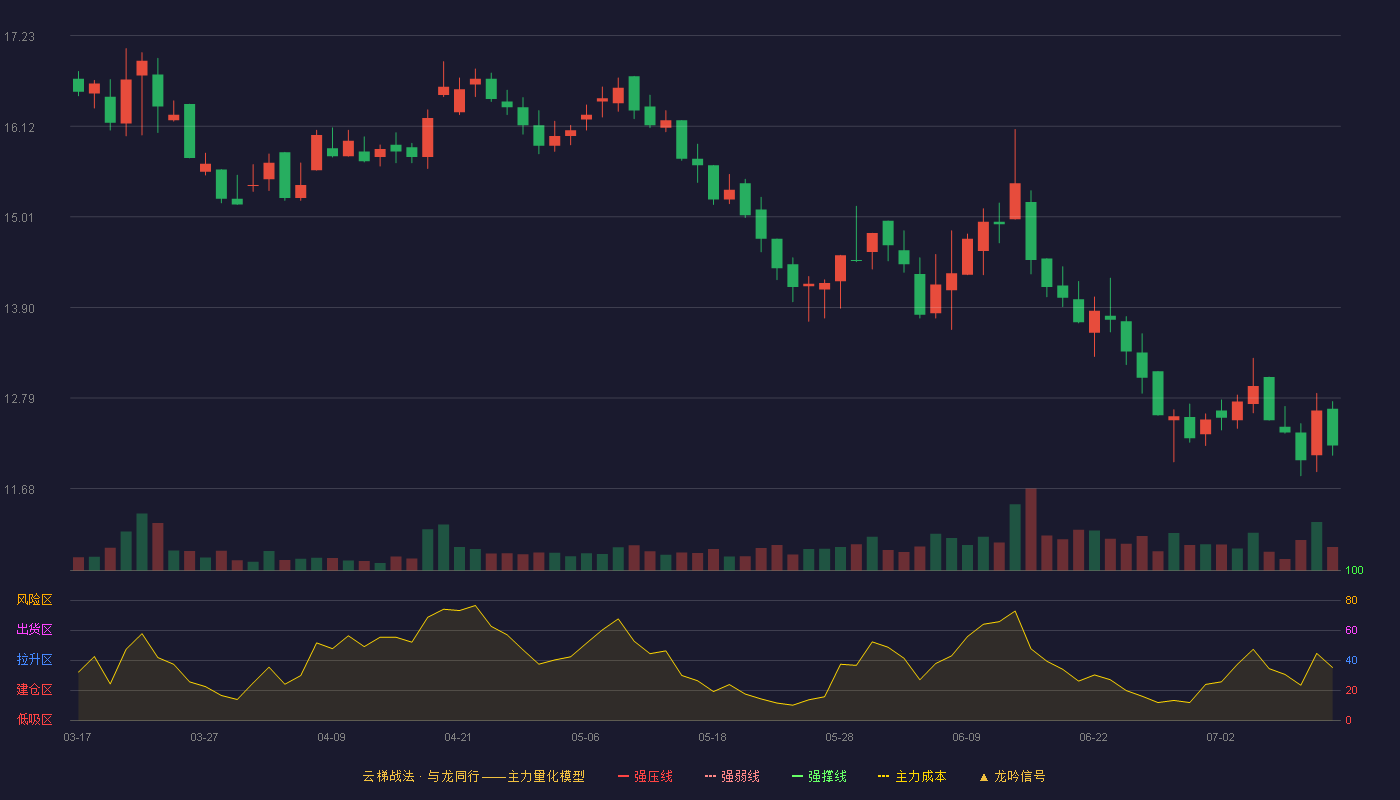Image resolution: width=1400 pixels, height=800 pixels.
Task: Select the 低吸区 zone label
Action: tap(34, 719)
